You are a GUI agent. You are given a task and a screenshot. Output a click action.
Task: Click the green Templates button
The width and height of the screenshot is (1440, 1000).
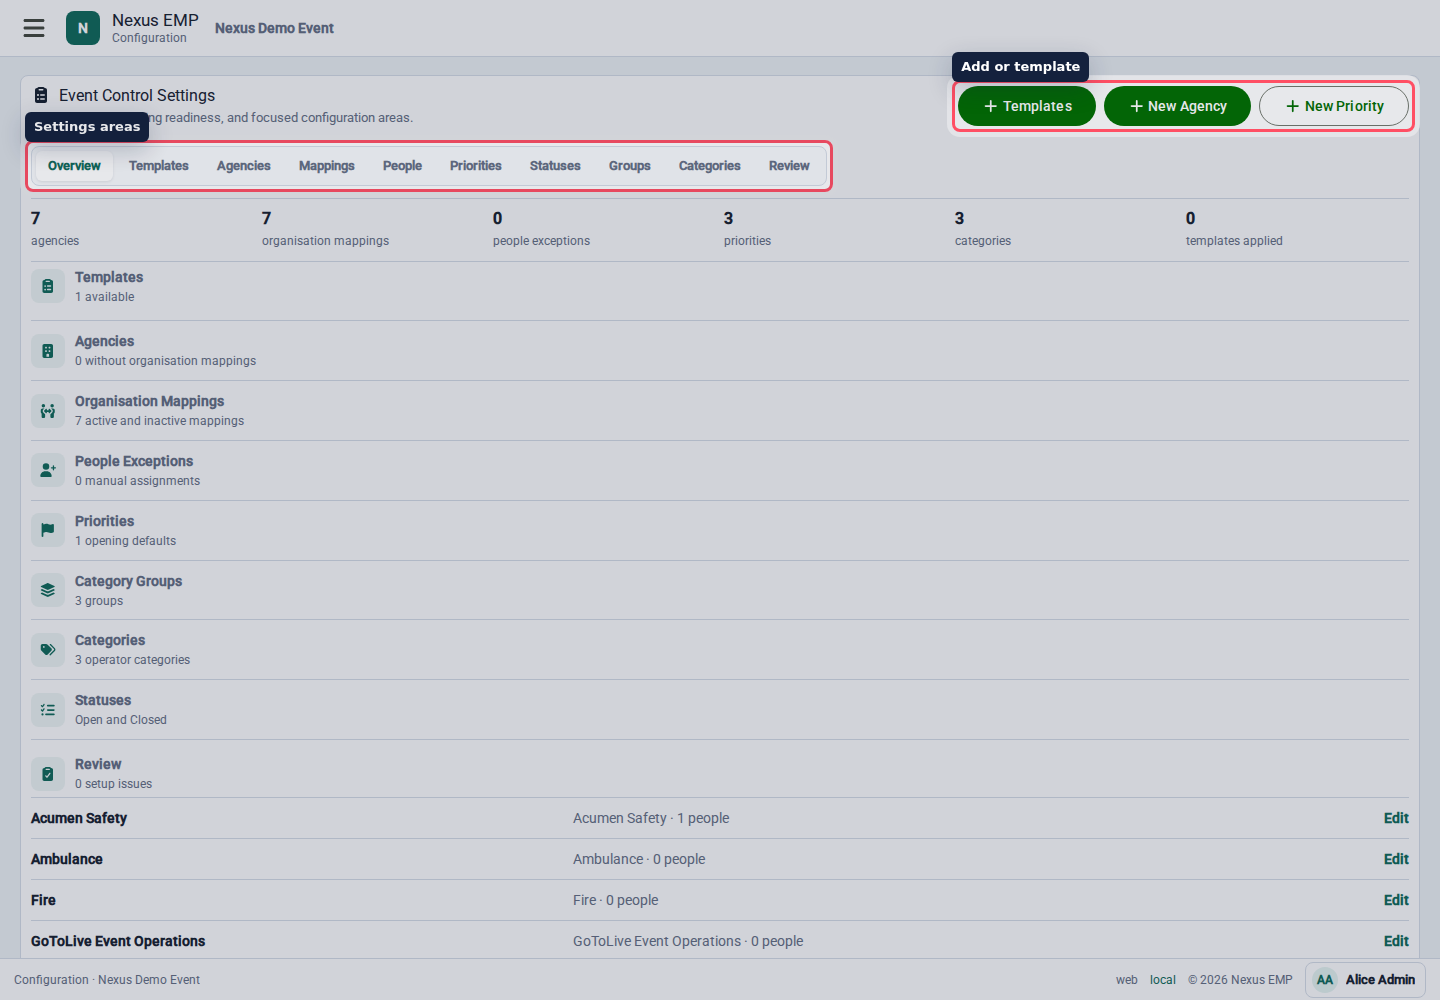click(x=1027, y=106)
